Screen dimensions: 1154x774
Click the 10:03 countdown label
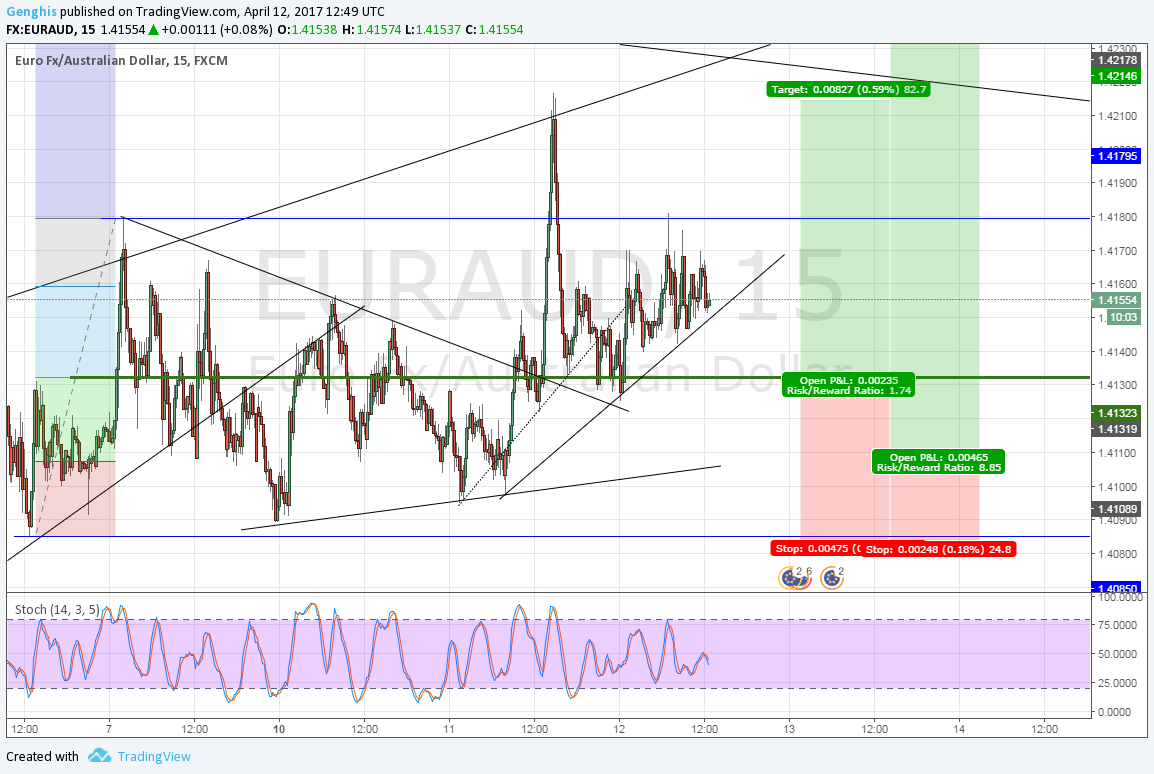pos(1123,317)
